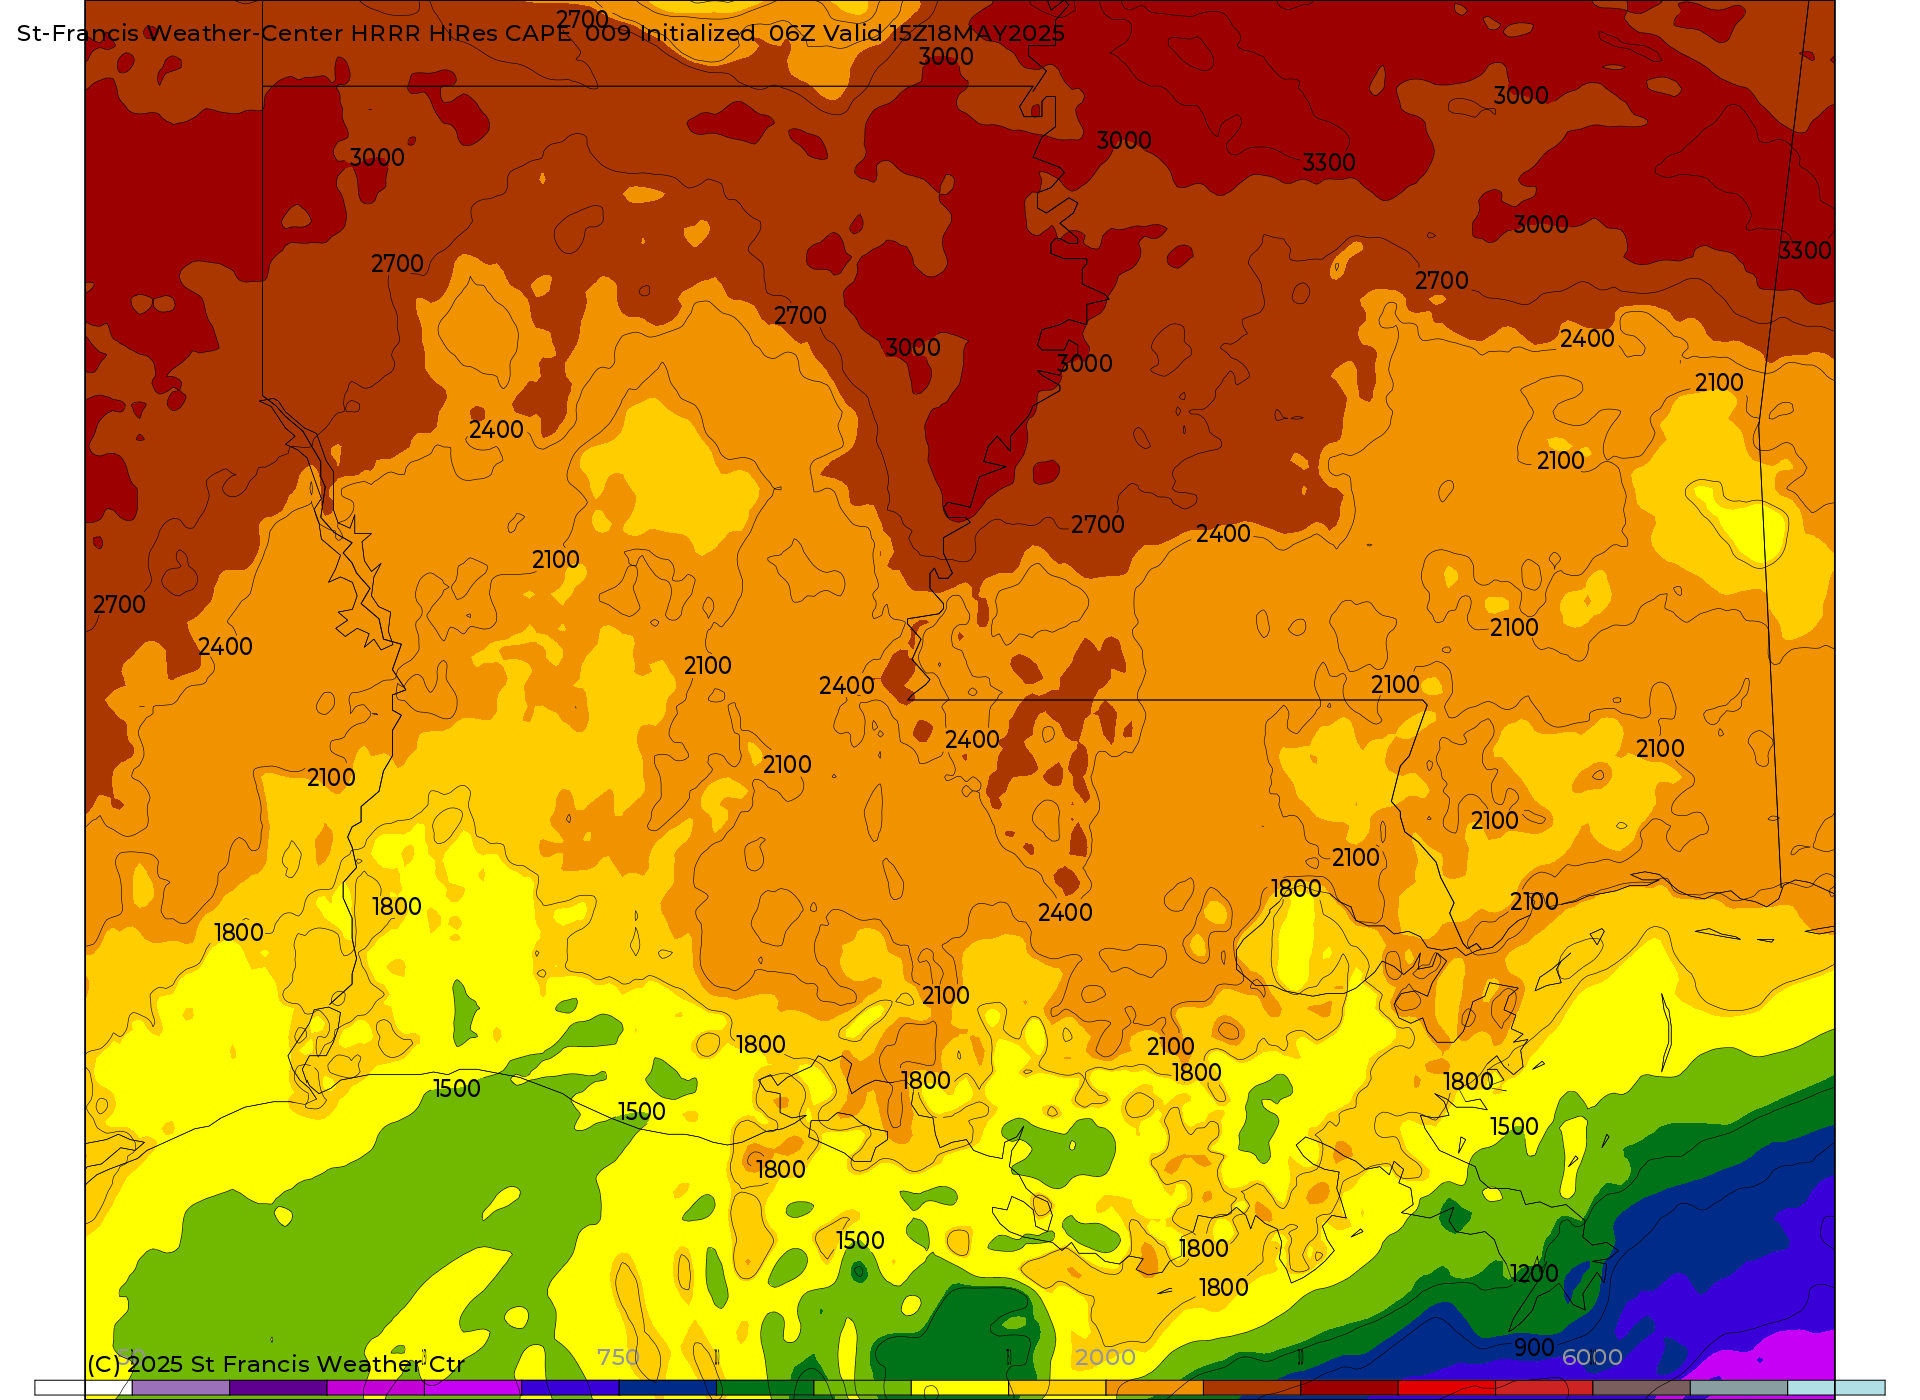1920x1400 pixels.
Task: Click the light purple swatch in the color bar
Action: [181, 1388]
